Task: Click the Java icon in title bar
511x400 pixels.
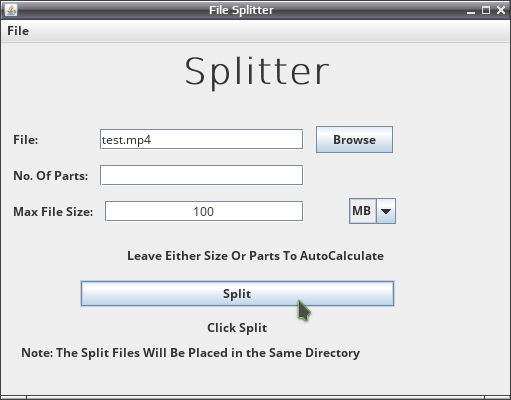Action: (11, 10)
